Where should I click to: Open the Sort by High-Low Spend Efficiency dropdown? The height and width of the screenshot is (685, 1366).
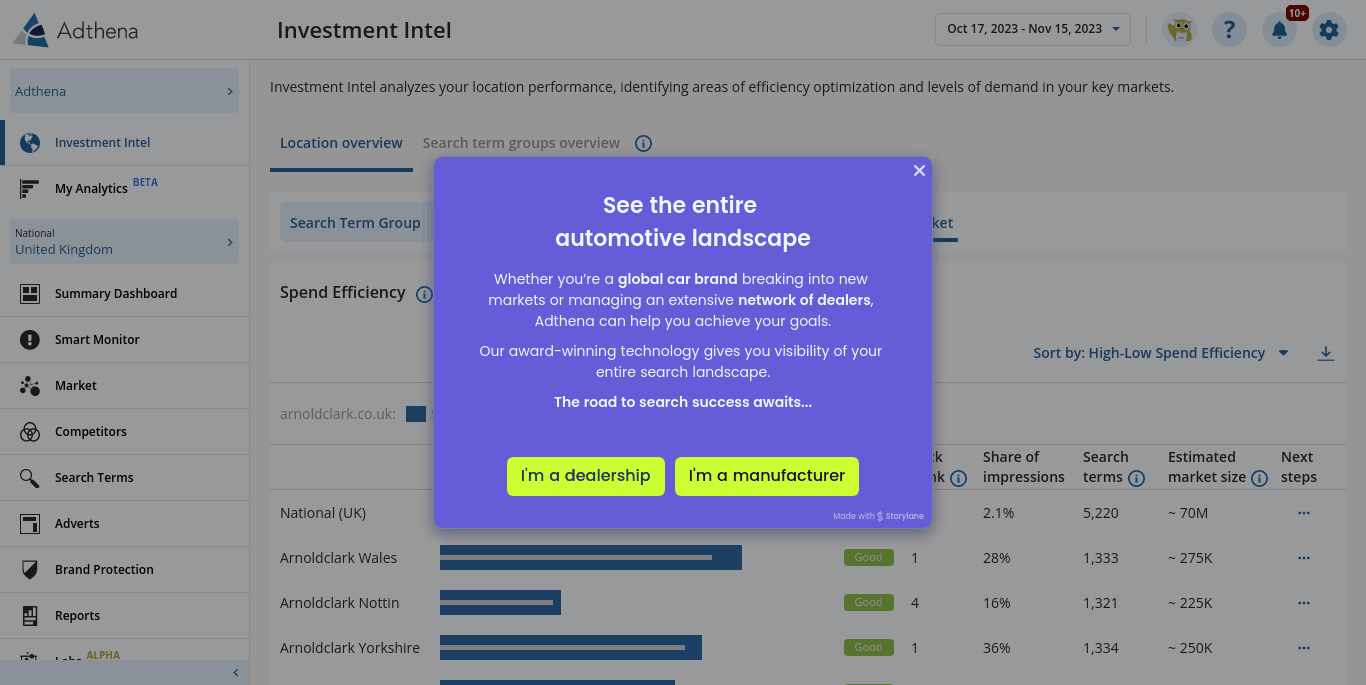coord(1161,353)
